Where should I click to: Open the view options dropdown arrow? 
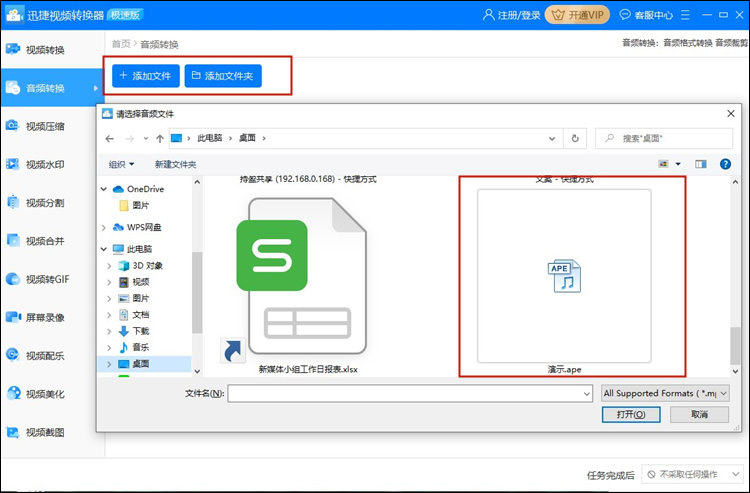(x=678, y=164)
